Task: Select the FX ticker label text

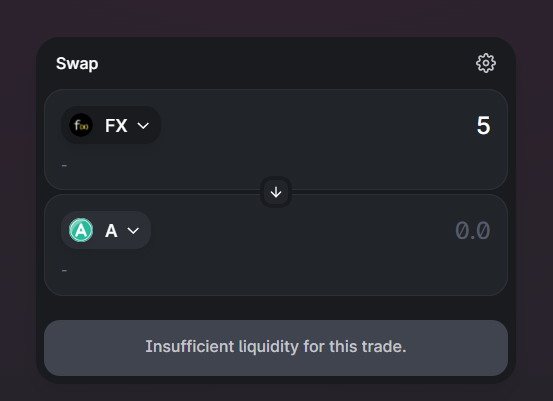Action: 116,126
